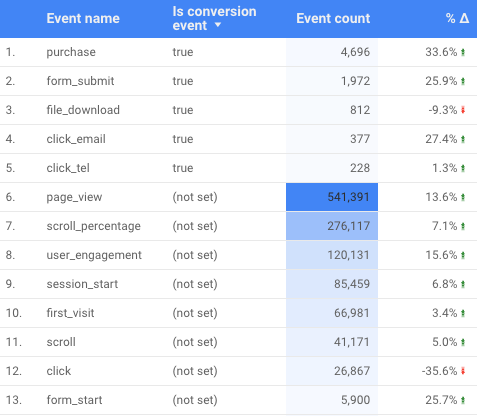Select the session_start table row
The width and height of the screenshot is (477, 416).
click(x=238, y=284)
